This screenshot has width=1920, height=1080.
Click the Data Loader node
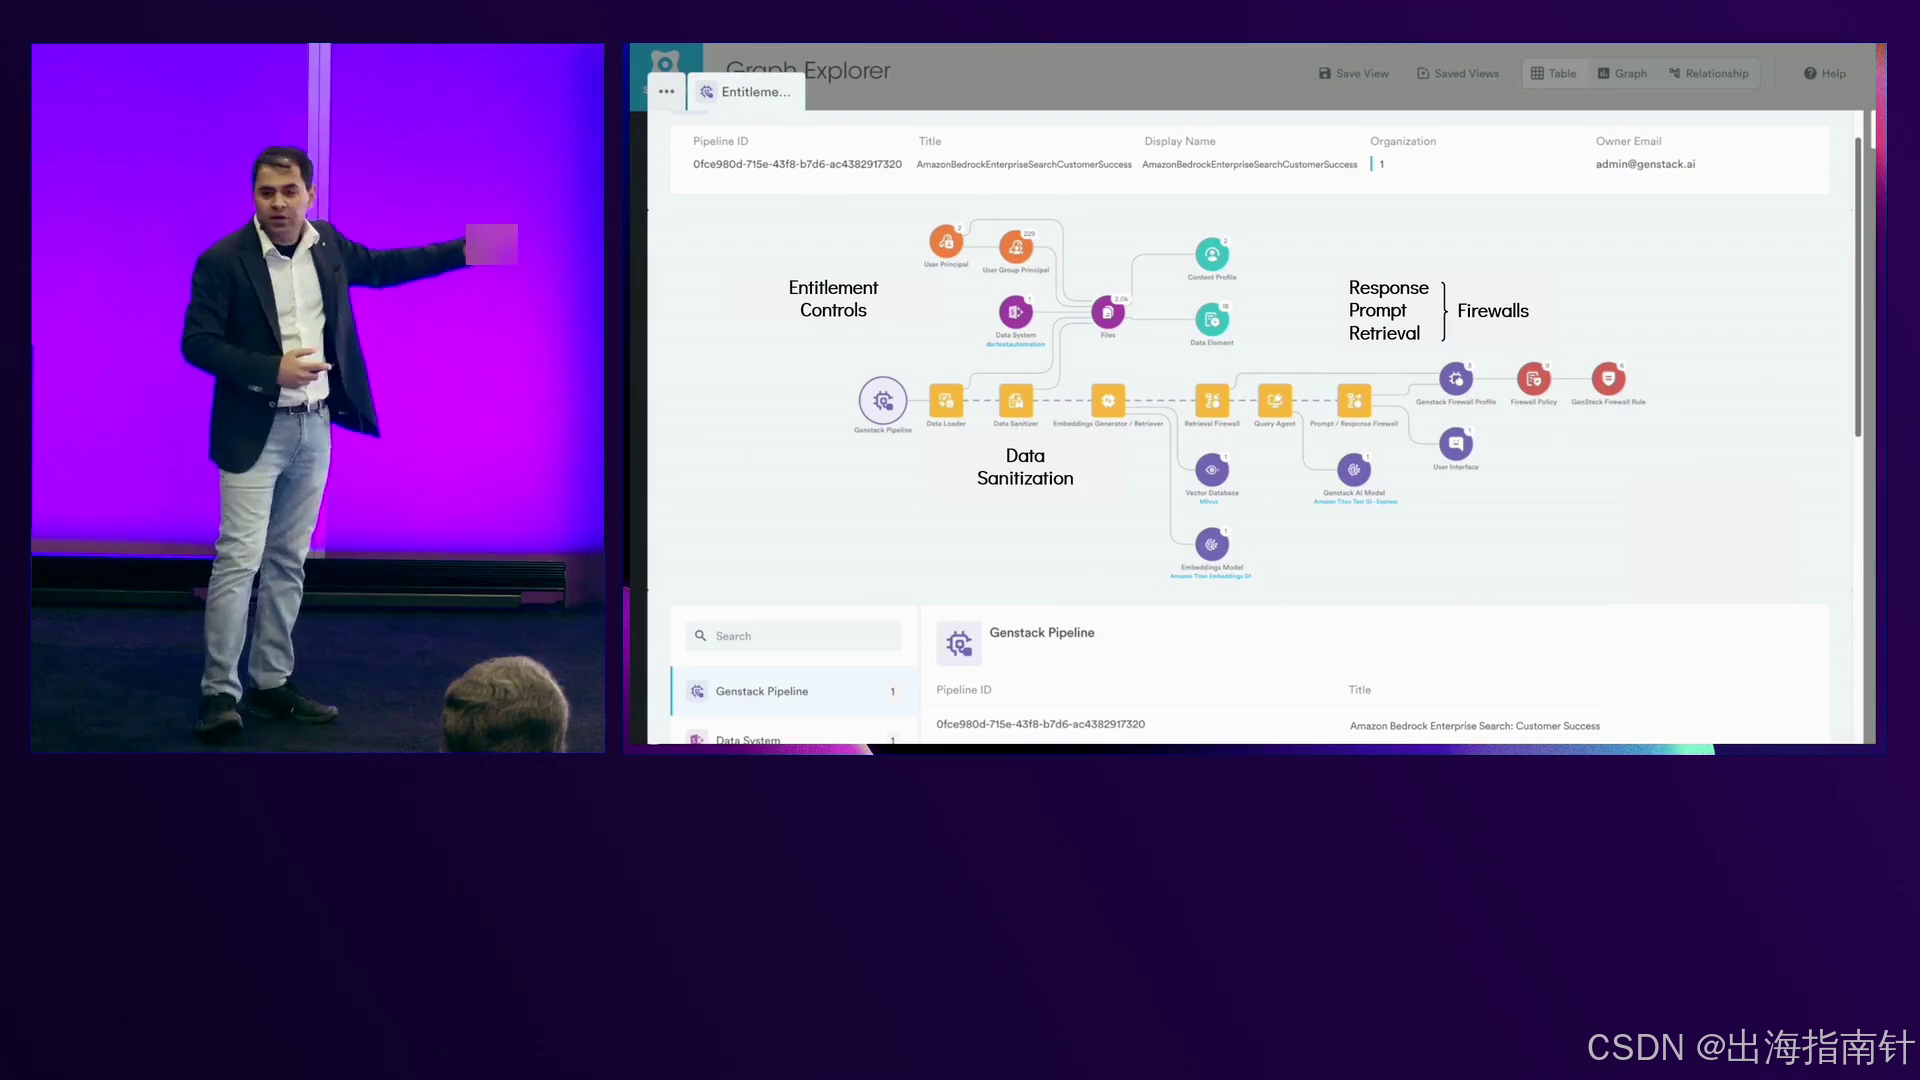945,401
